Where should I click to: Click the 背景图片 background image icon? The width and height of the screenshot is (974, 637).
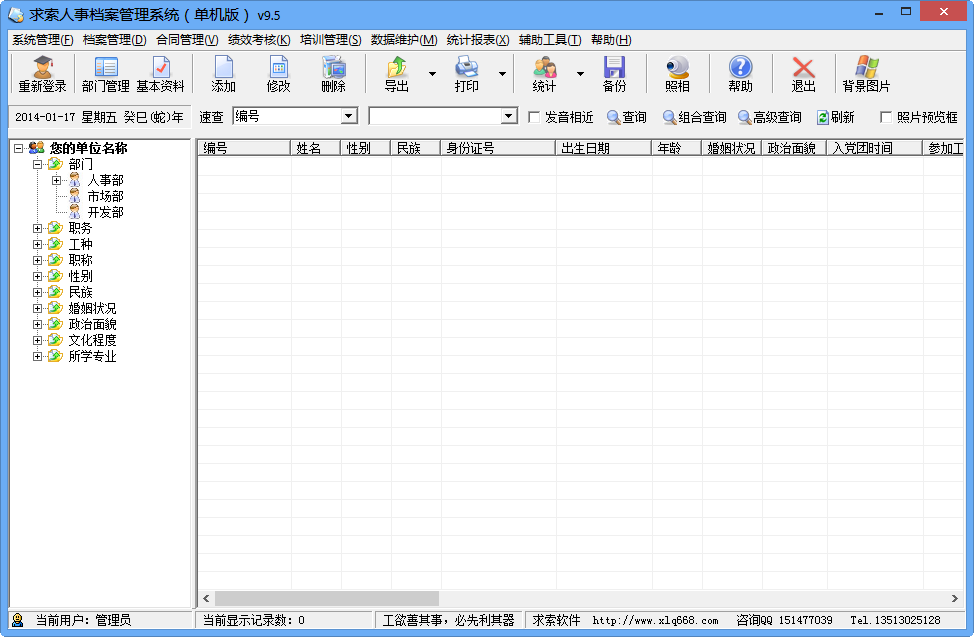(866, 74)
